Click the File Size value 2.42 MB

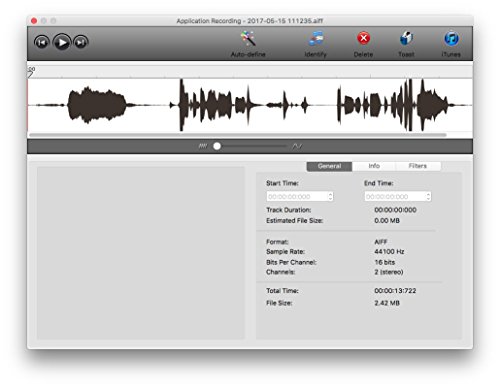(387, 303)
